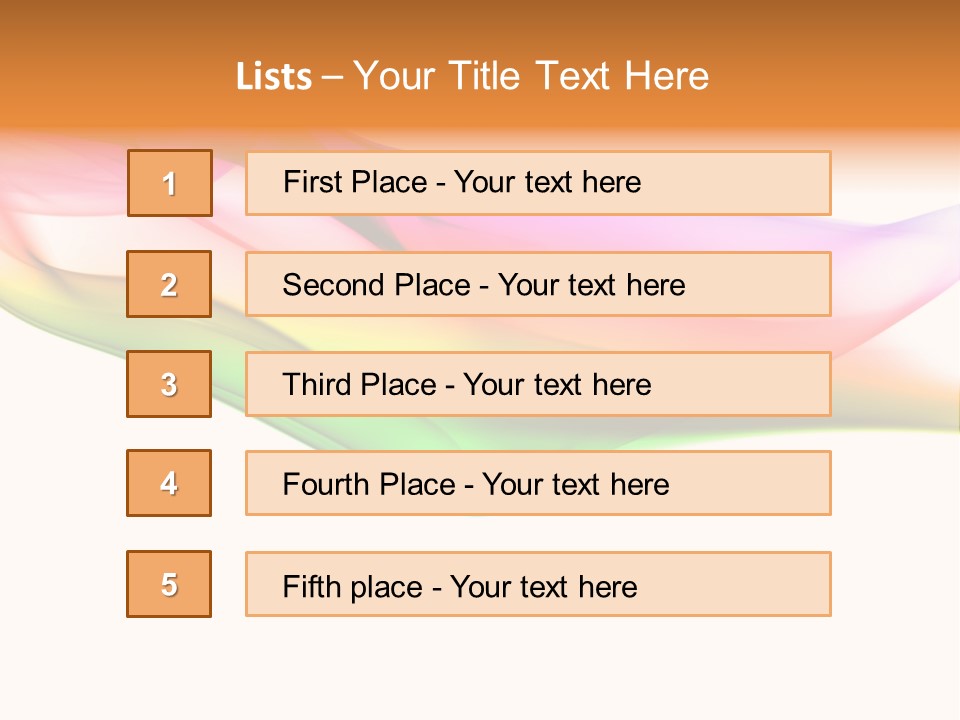This screenshot has height=720, width=960.
Task: Click "Your text here" in the Second Place row
Action: pos(592,285)
